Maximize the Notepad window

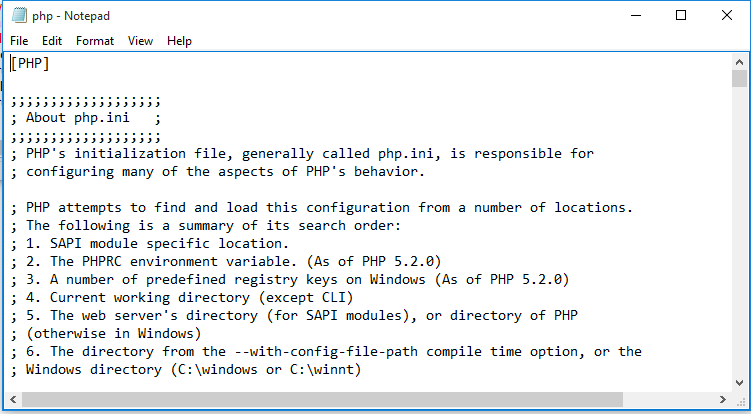pos(681,15)
